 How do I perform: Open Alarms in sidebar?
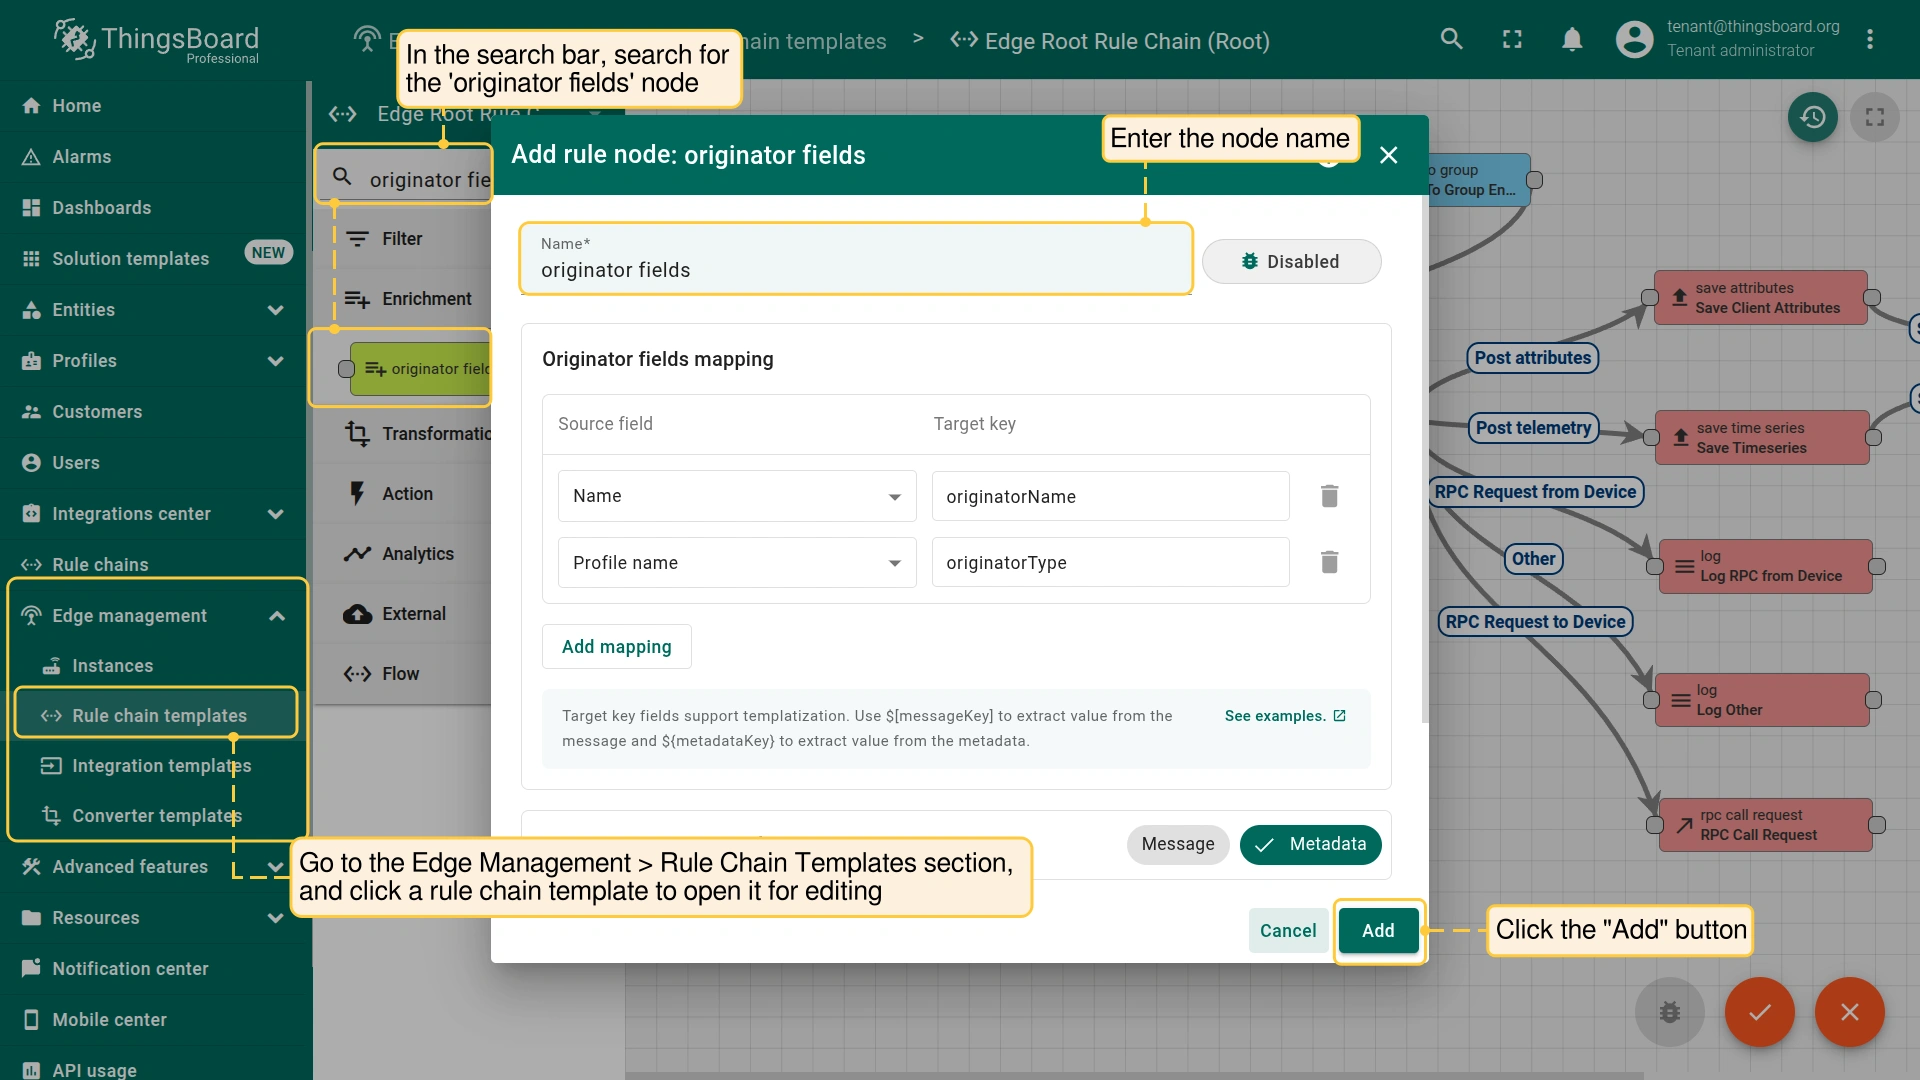[154, 157]
